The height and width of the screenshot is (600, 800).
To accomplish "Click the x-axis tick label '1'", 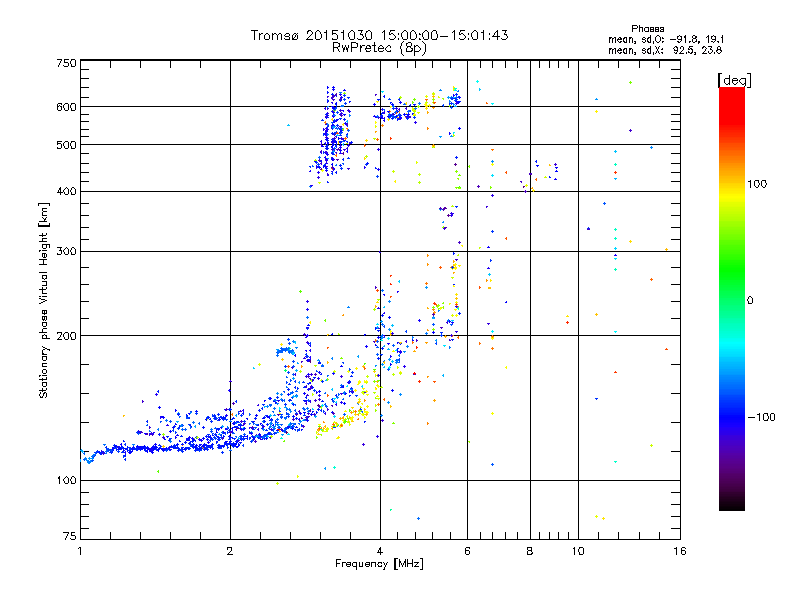I will pos(80,551).
